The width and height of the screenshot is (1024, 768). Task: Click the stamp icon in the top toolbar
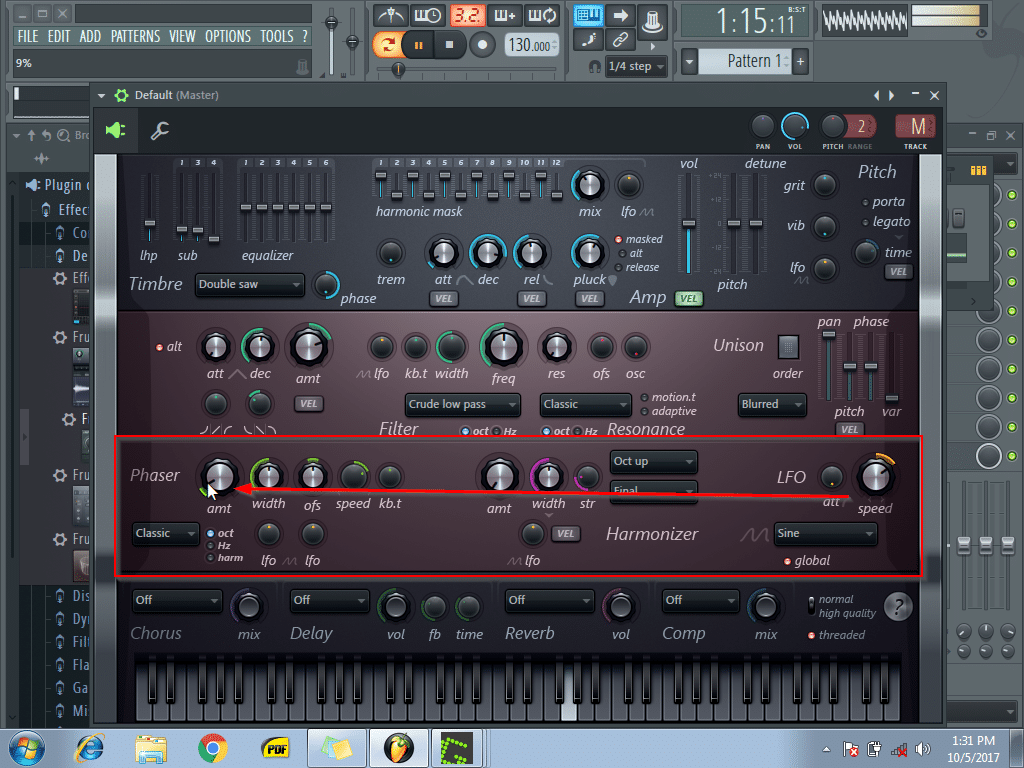652,21
